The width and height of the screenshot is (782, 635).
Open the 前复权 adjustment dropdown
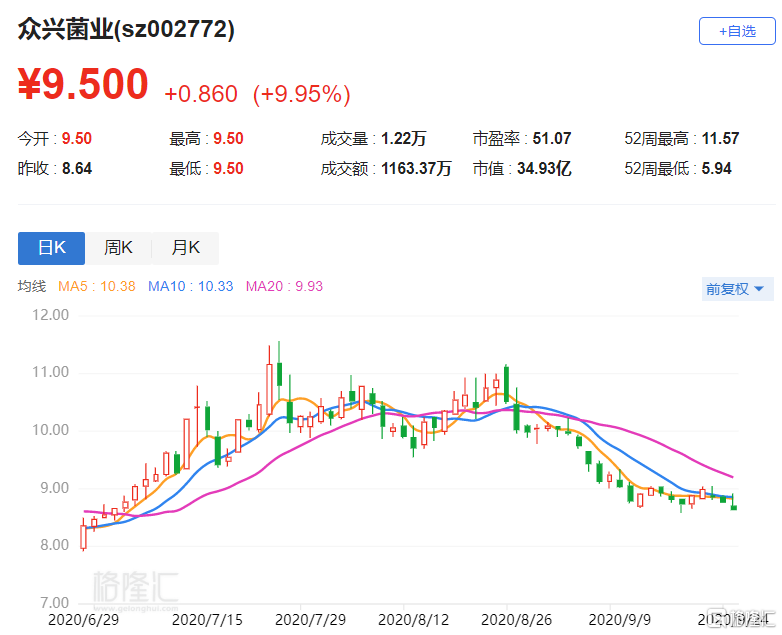tap(737, 289)
